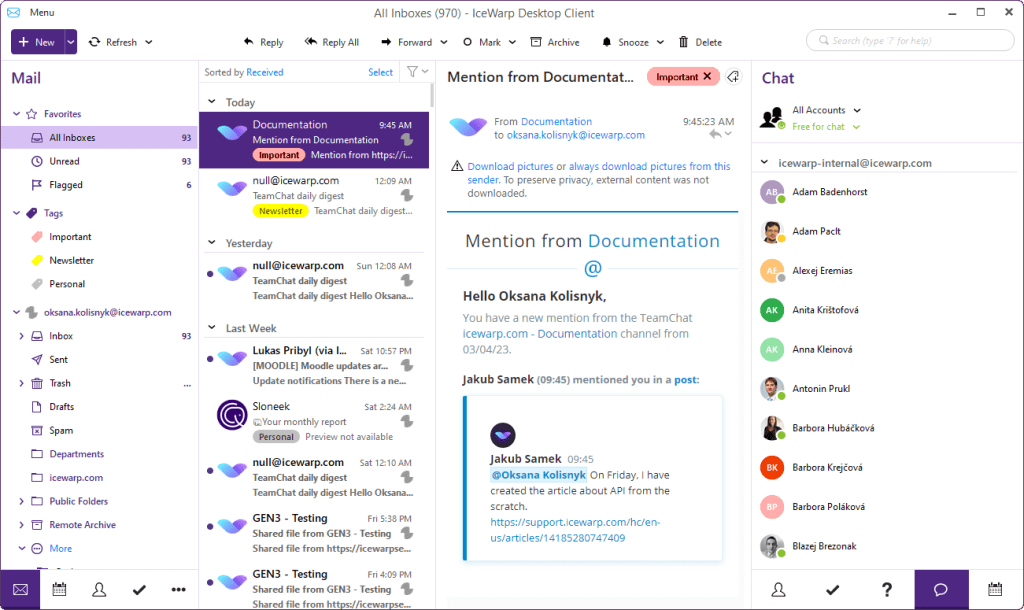
Task: Click the add tag icon beside Important
Action: click(733, 76)
